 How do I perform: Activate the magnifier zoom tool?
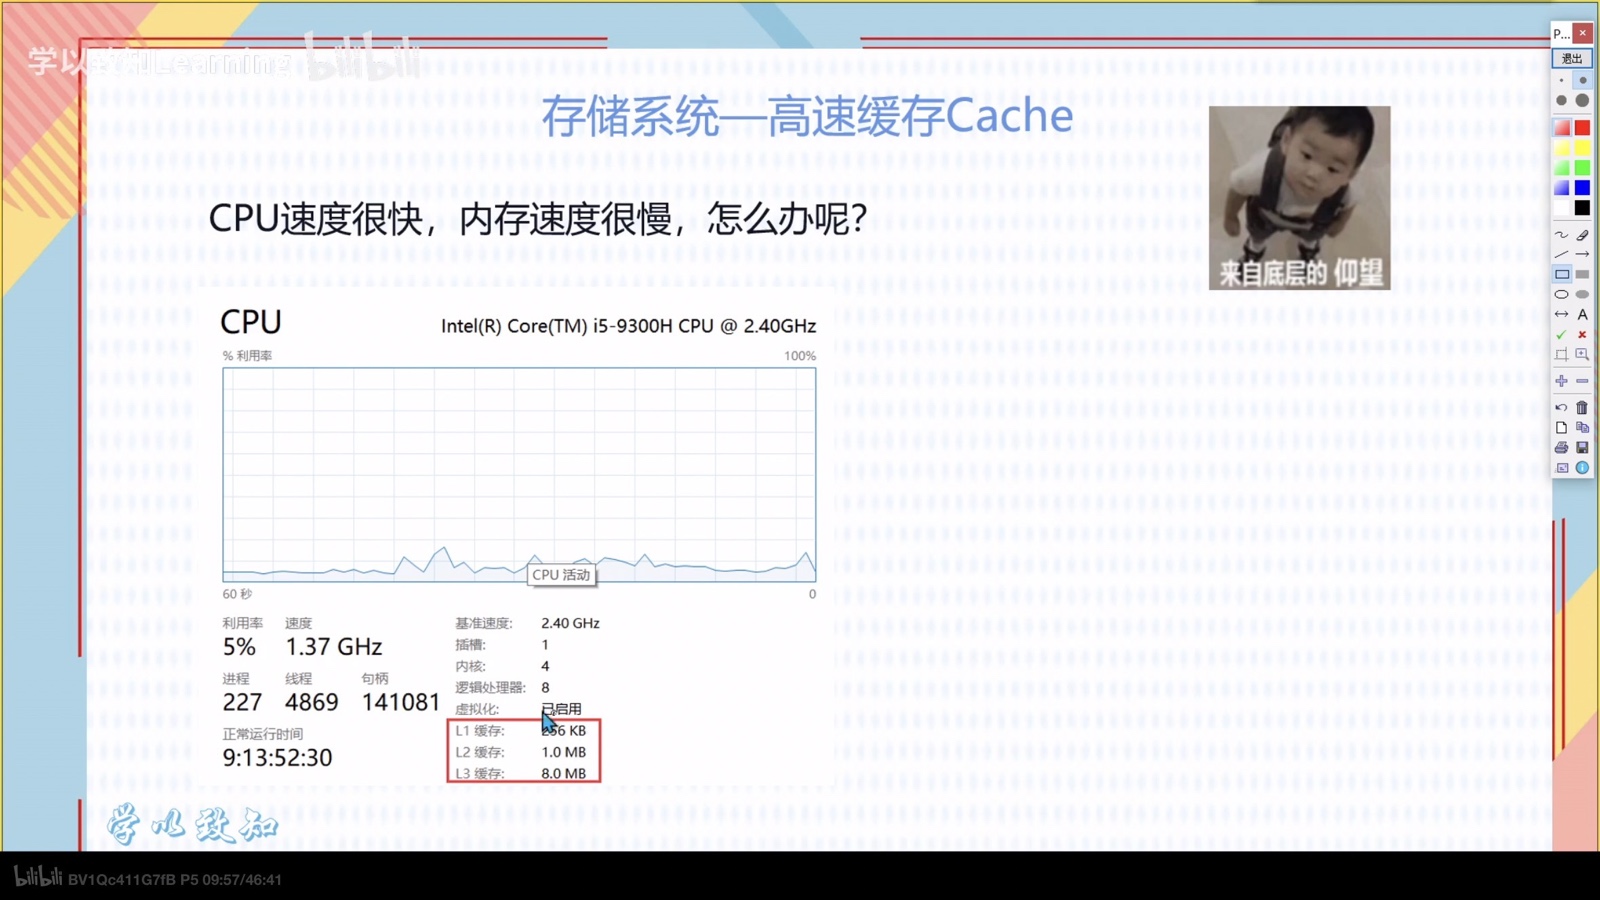pos(1582,355)
